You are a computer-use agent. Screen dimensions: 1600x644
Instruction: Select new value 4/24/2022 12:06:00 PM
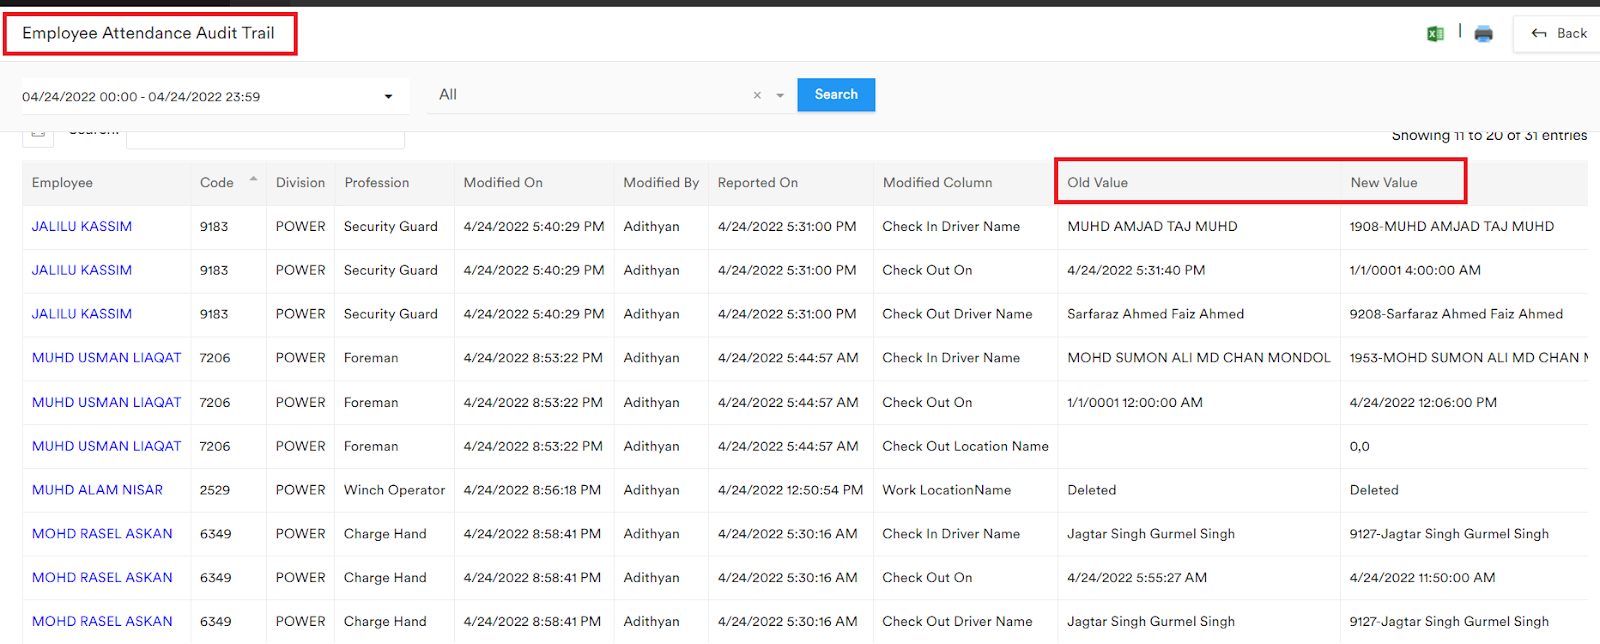1423,403
